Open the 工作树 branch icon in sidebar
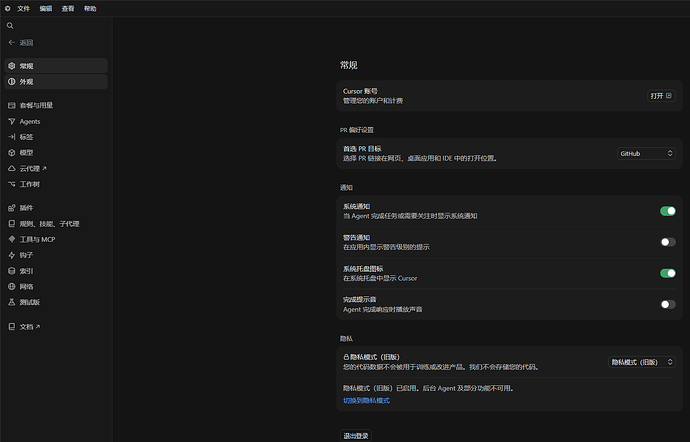 tap(12, 184)
